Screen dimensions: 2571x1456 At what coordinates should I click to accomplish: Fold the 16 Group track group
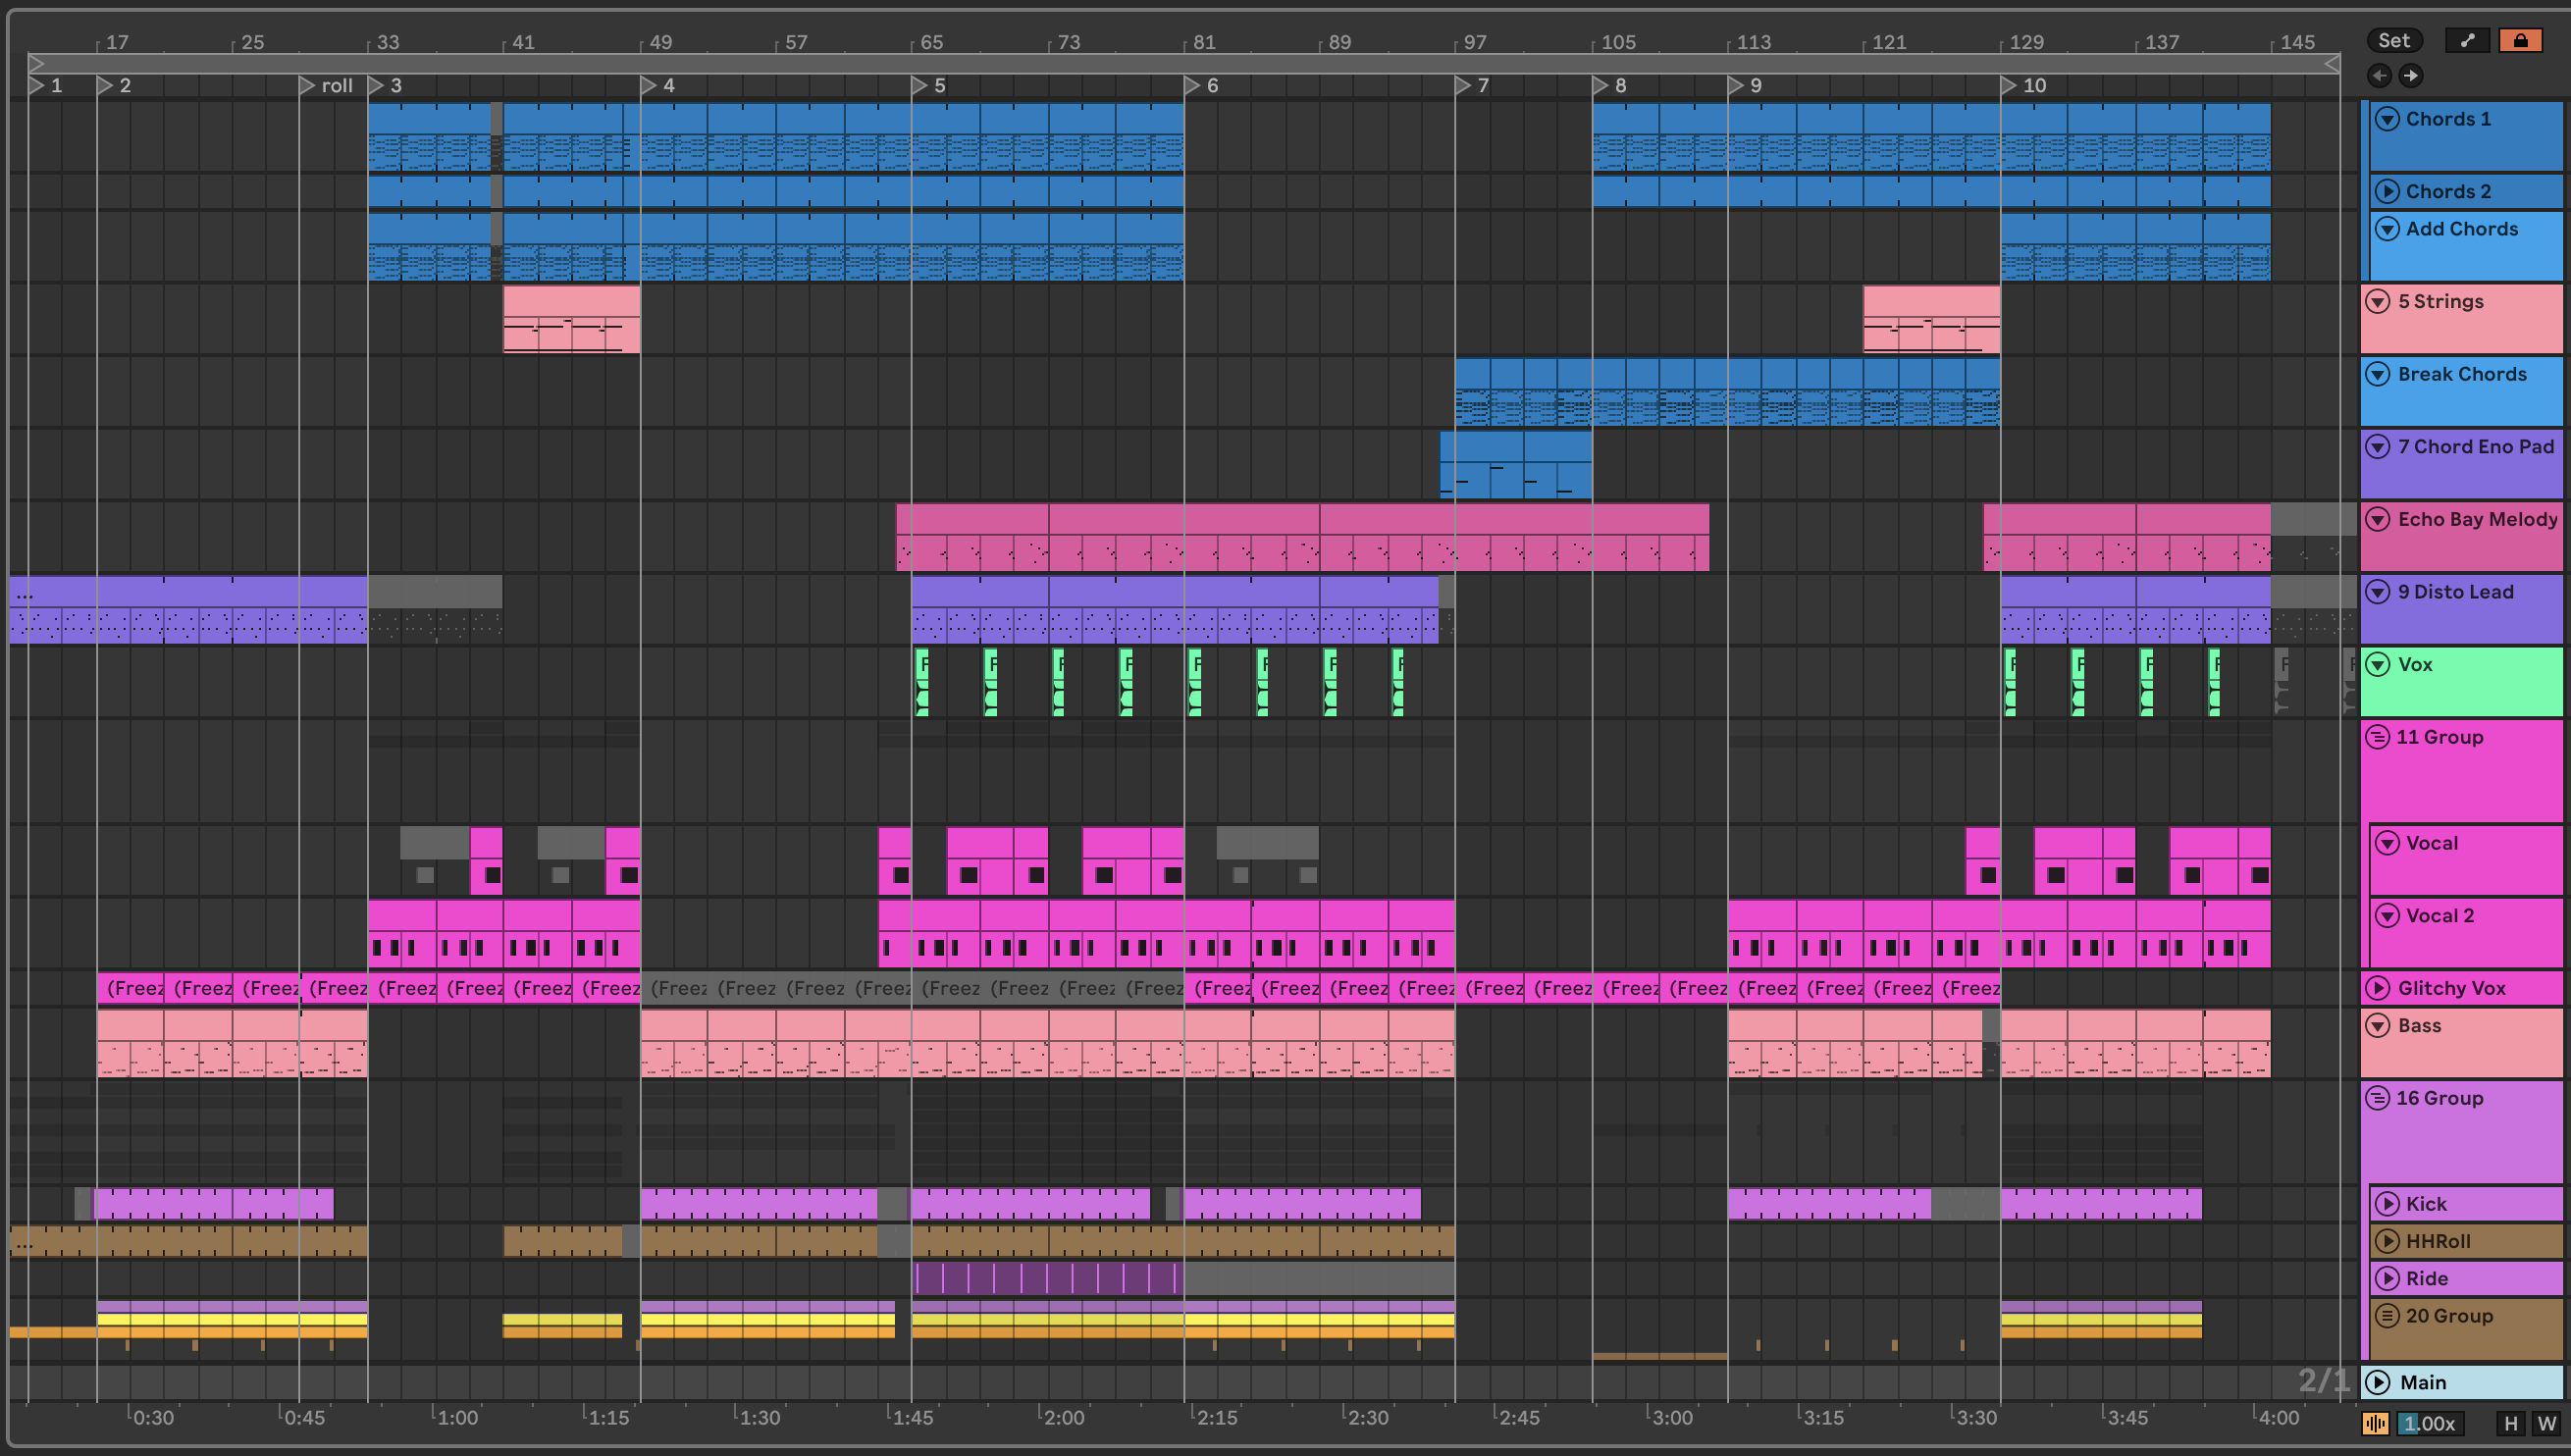(x=2378, y=1098)
